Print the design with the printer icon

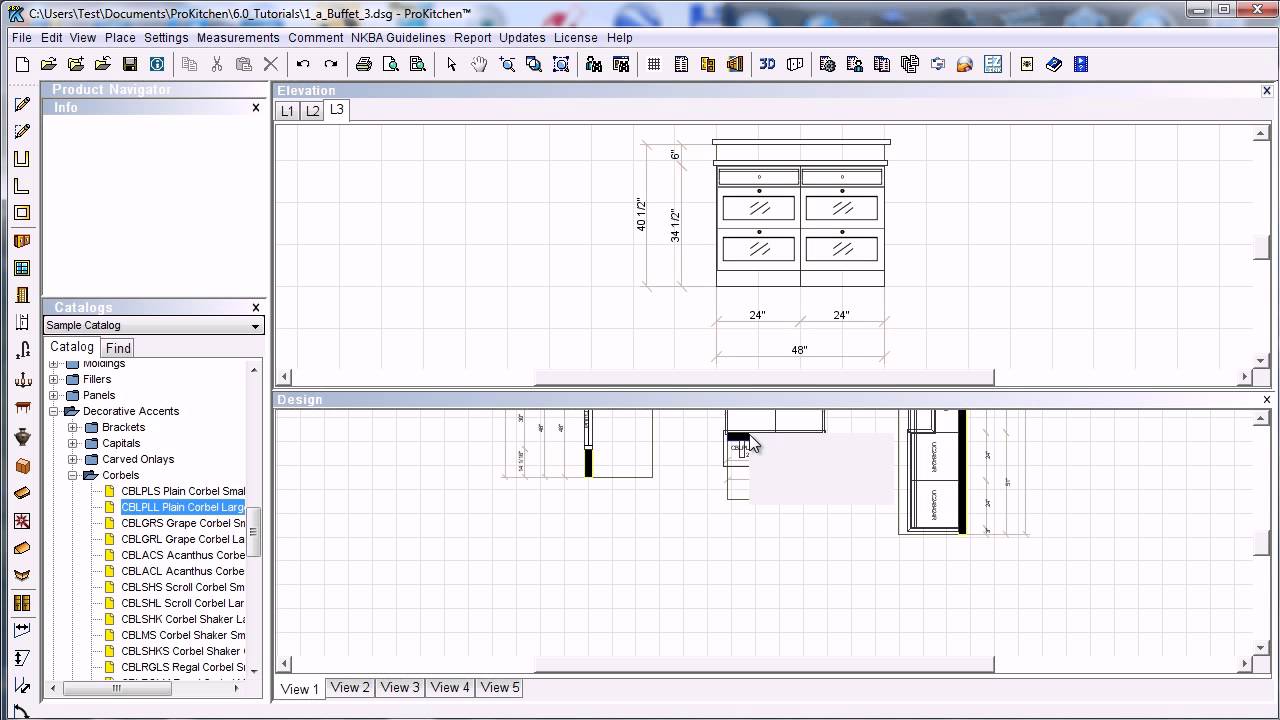(363, 64)
